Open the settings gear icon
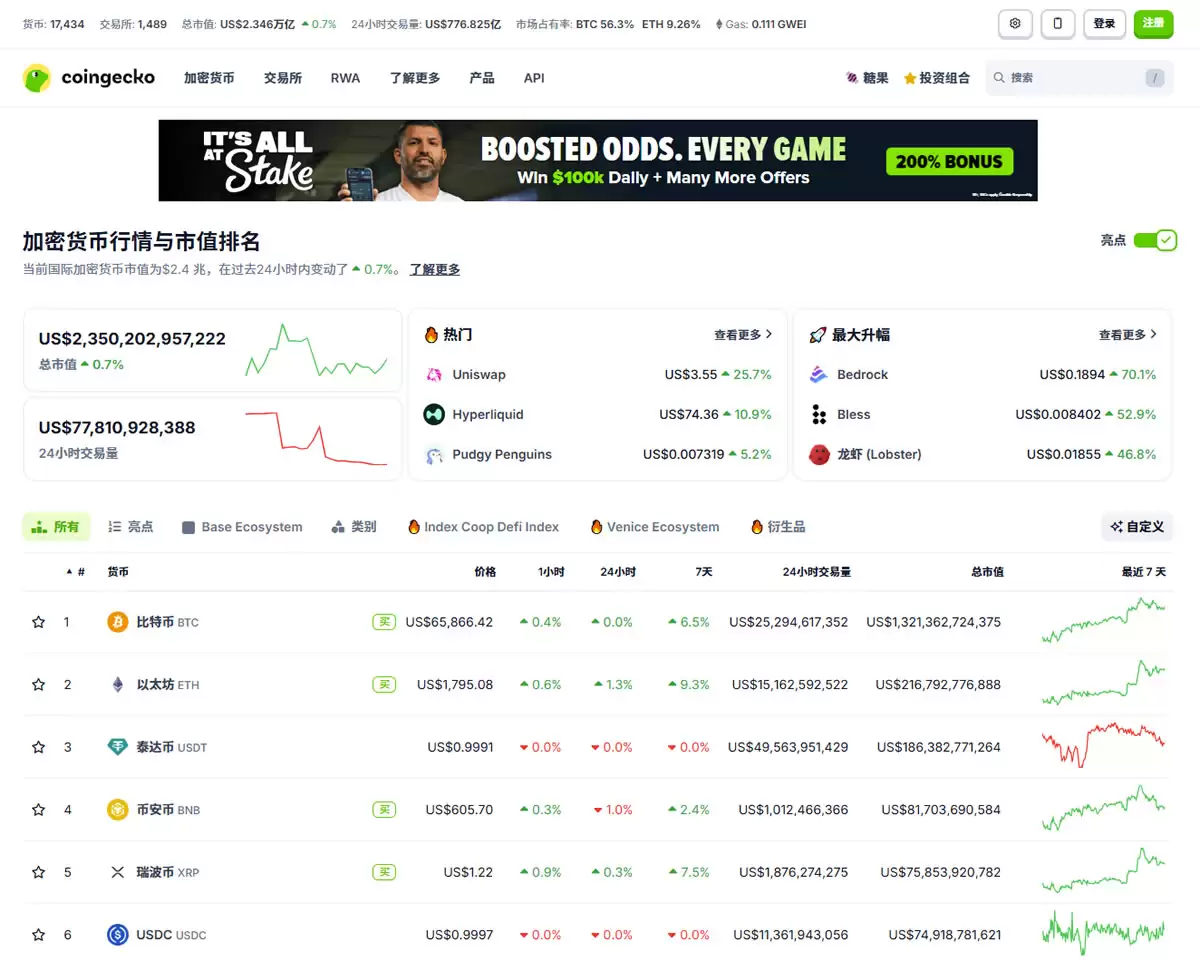 pyautogui.click(x=1015, y=23)
